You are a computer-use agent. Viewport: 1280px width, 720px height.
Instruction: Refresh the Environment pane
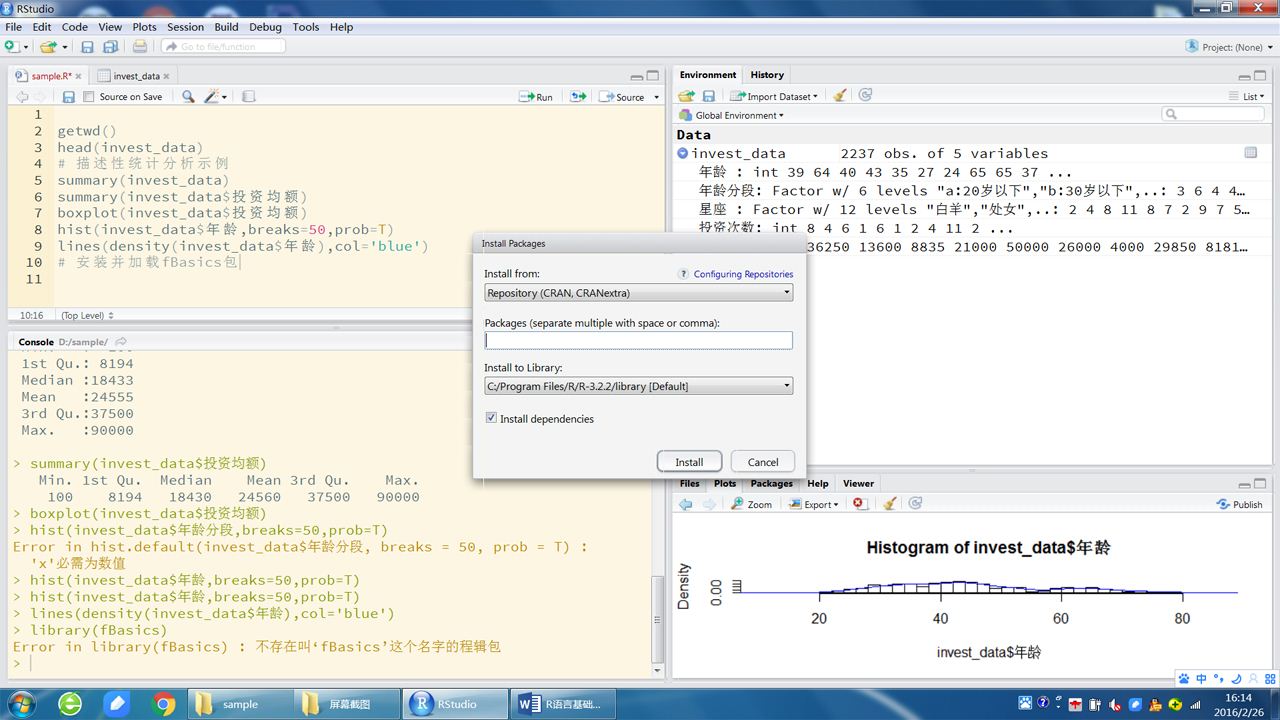[x=865, y=96]
